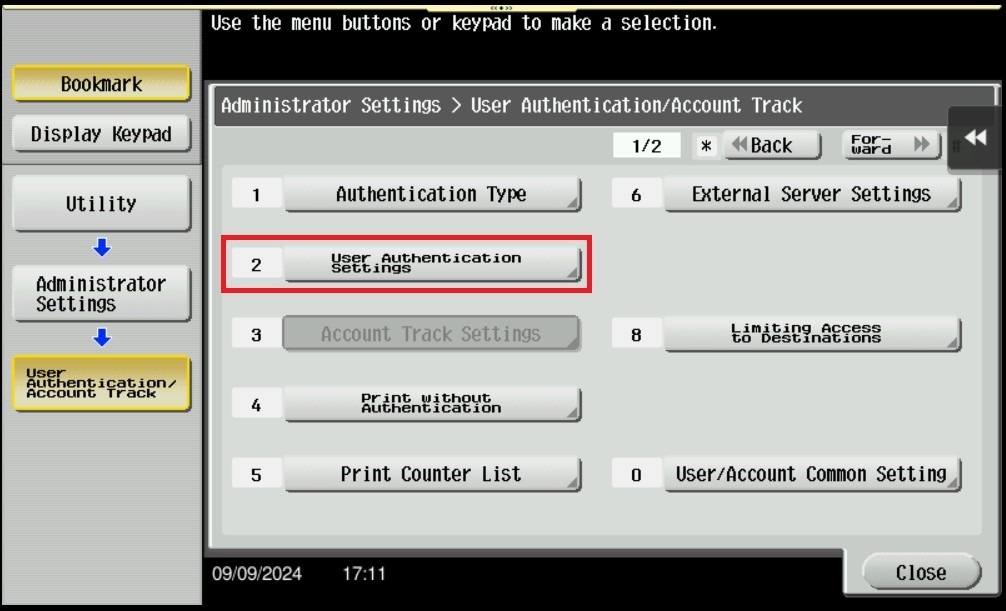Image resolution: width=1006 pixels, height=611 pixels.
Task: Go to previous page with Back
Action: tap(771, 146)
